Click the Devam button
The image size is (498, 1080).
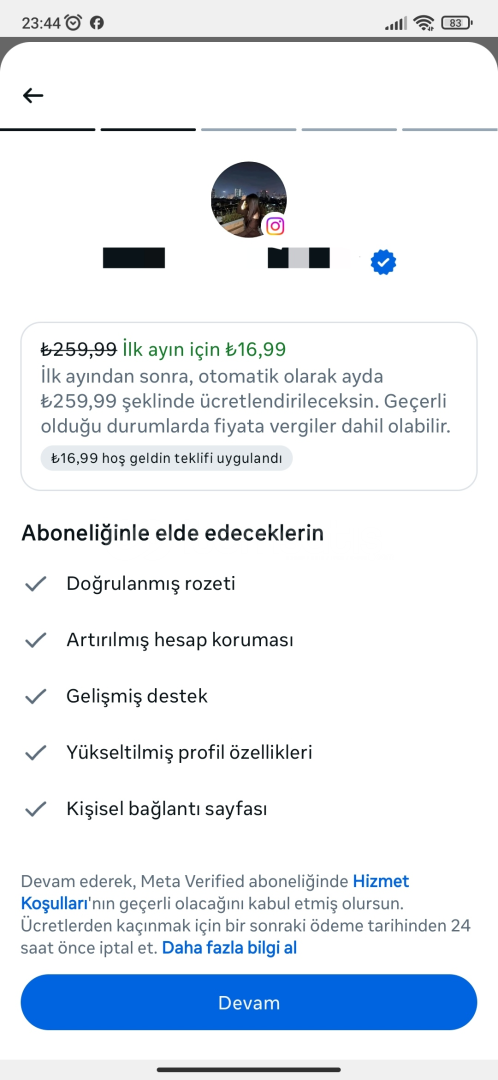click(249, 1002)
